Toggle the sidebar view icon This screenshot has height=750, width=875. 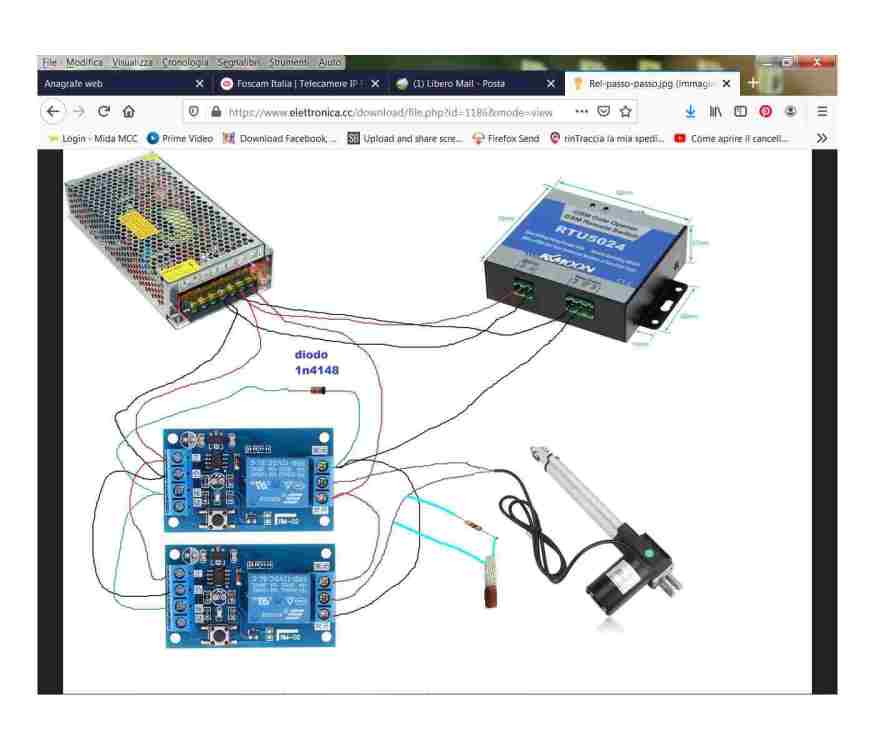click(x=741, y=112)
